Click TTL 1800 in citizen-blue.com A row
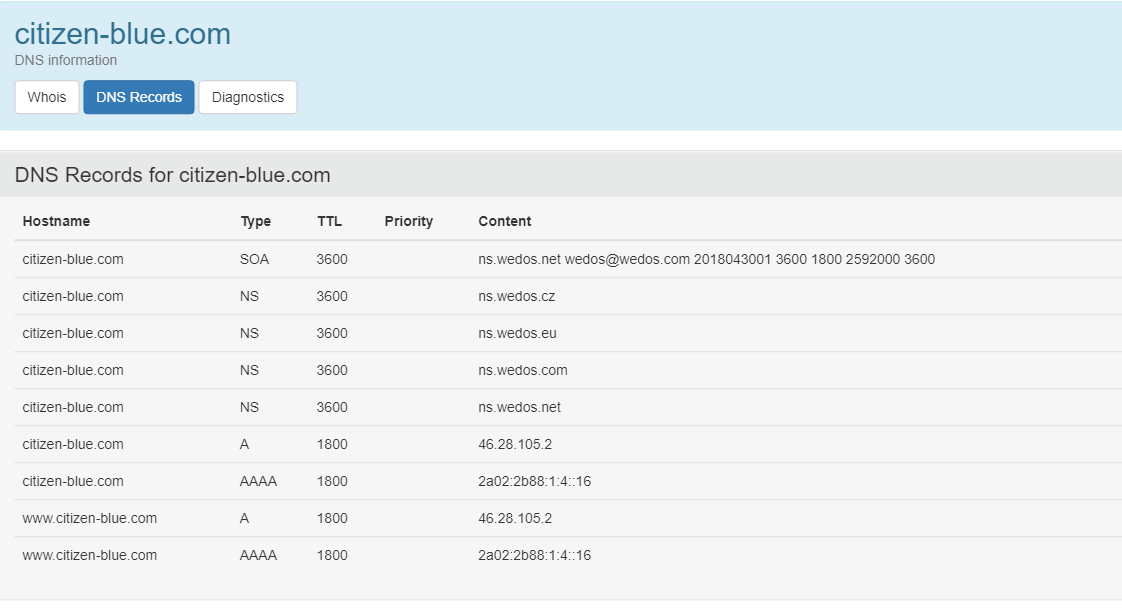 332,444
